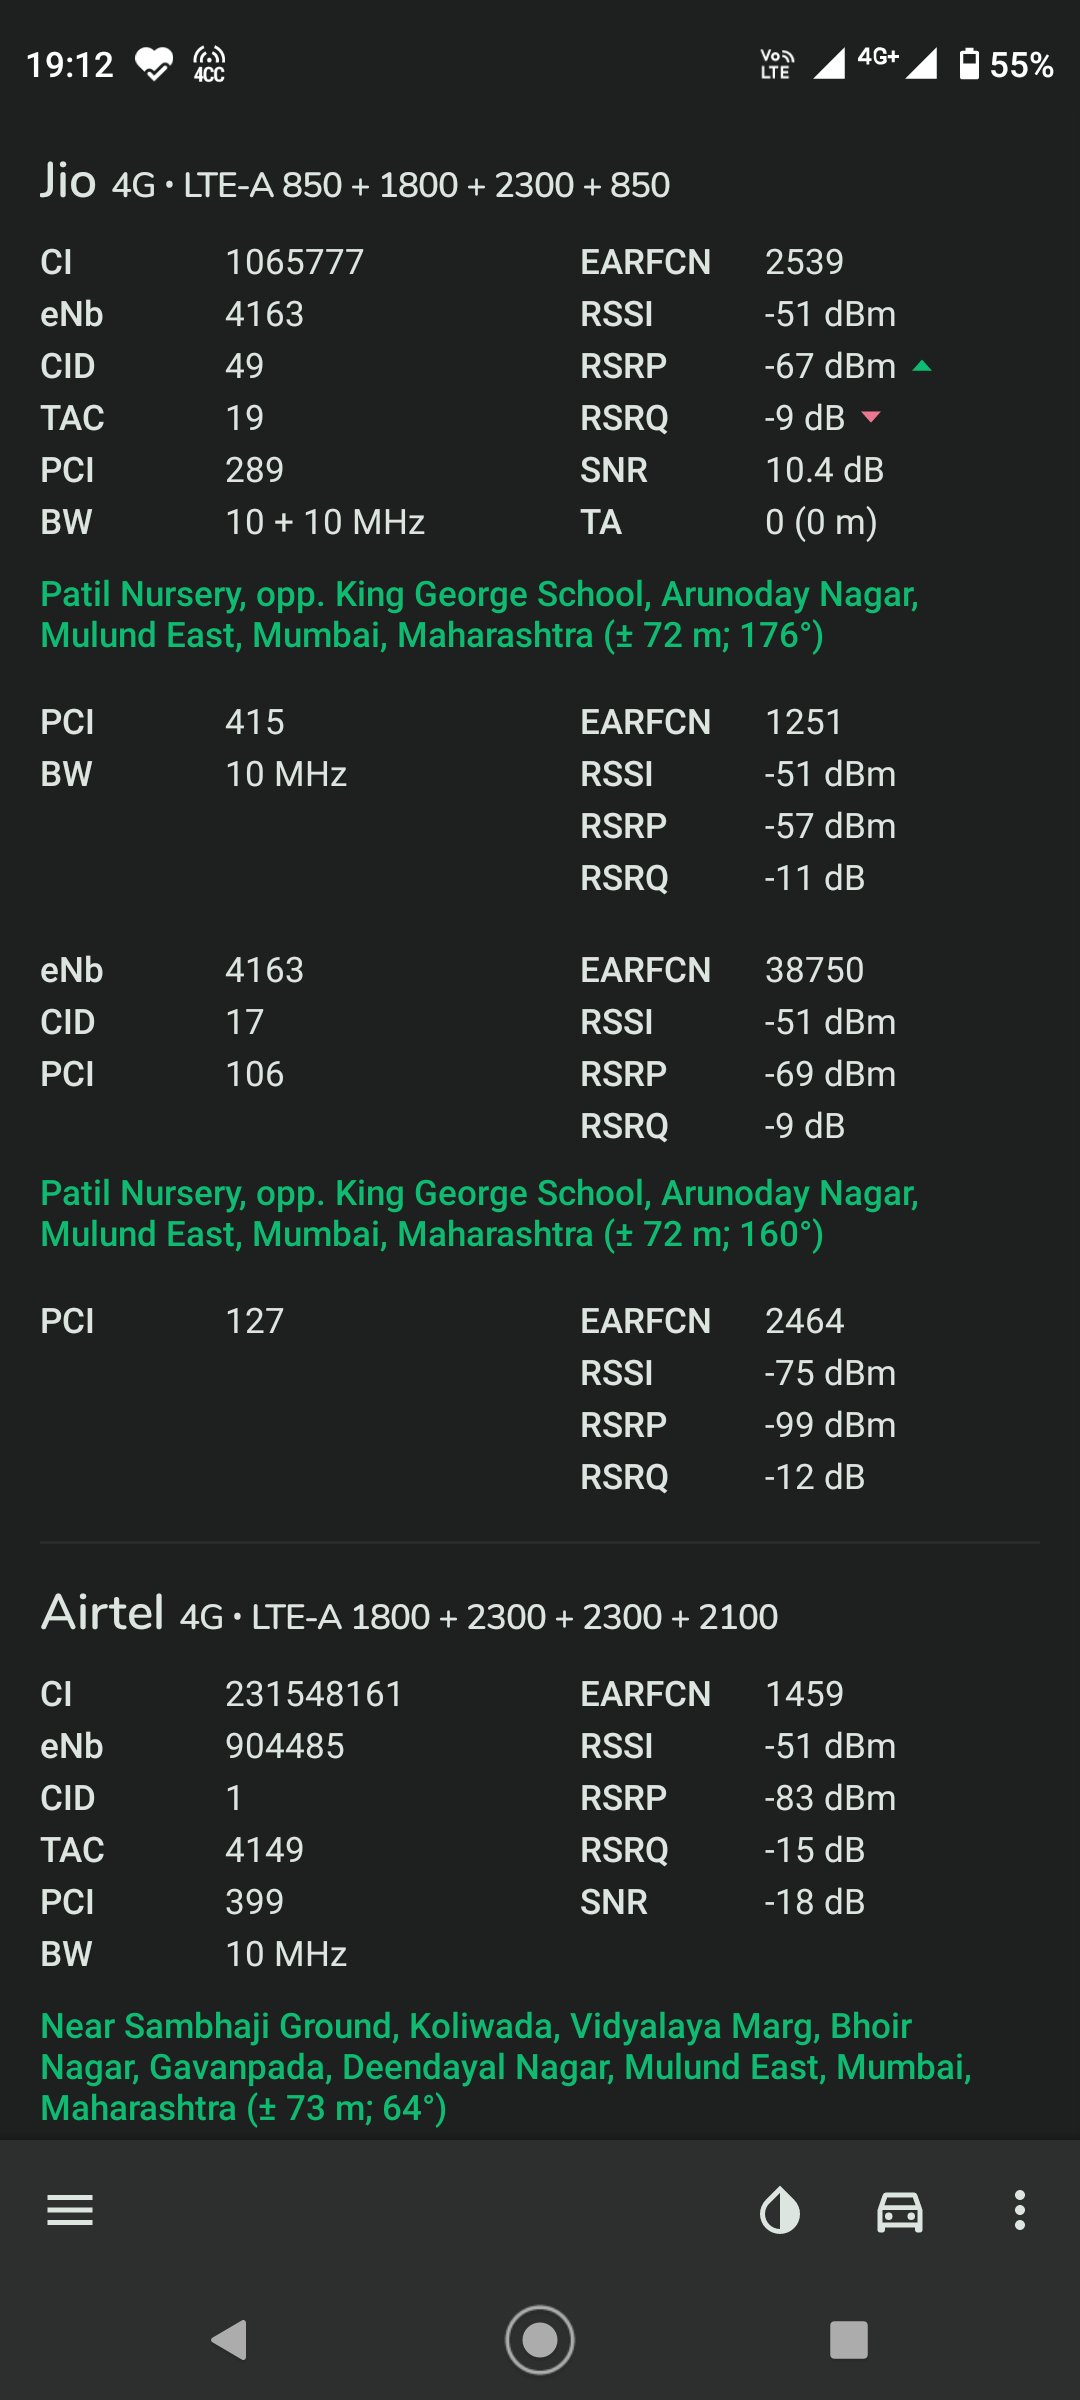Tap the Jio CI value 1065777

[294, 262]
